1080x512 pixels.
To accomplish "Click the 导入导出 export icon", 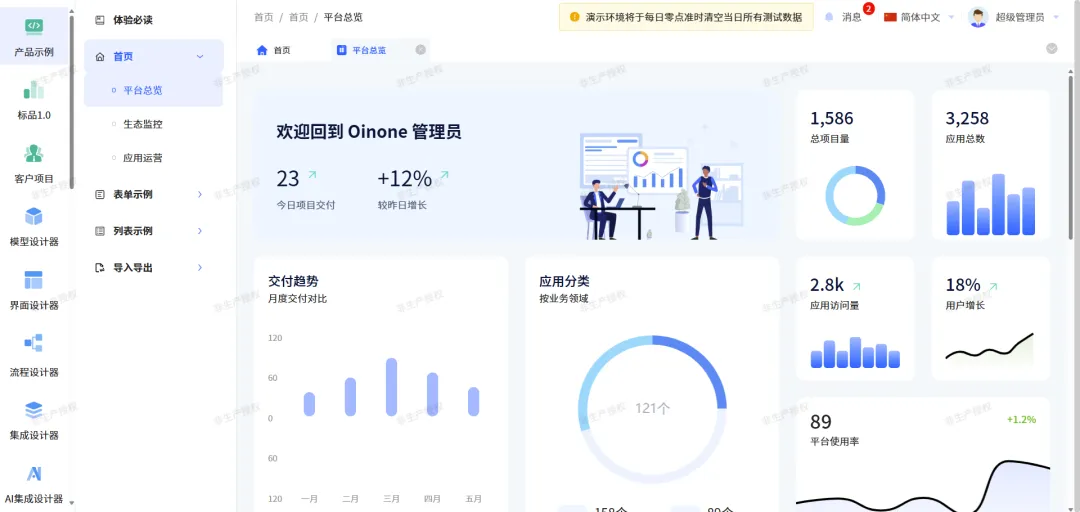I will tap(100, 267).
